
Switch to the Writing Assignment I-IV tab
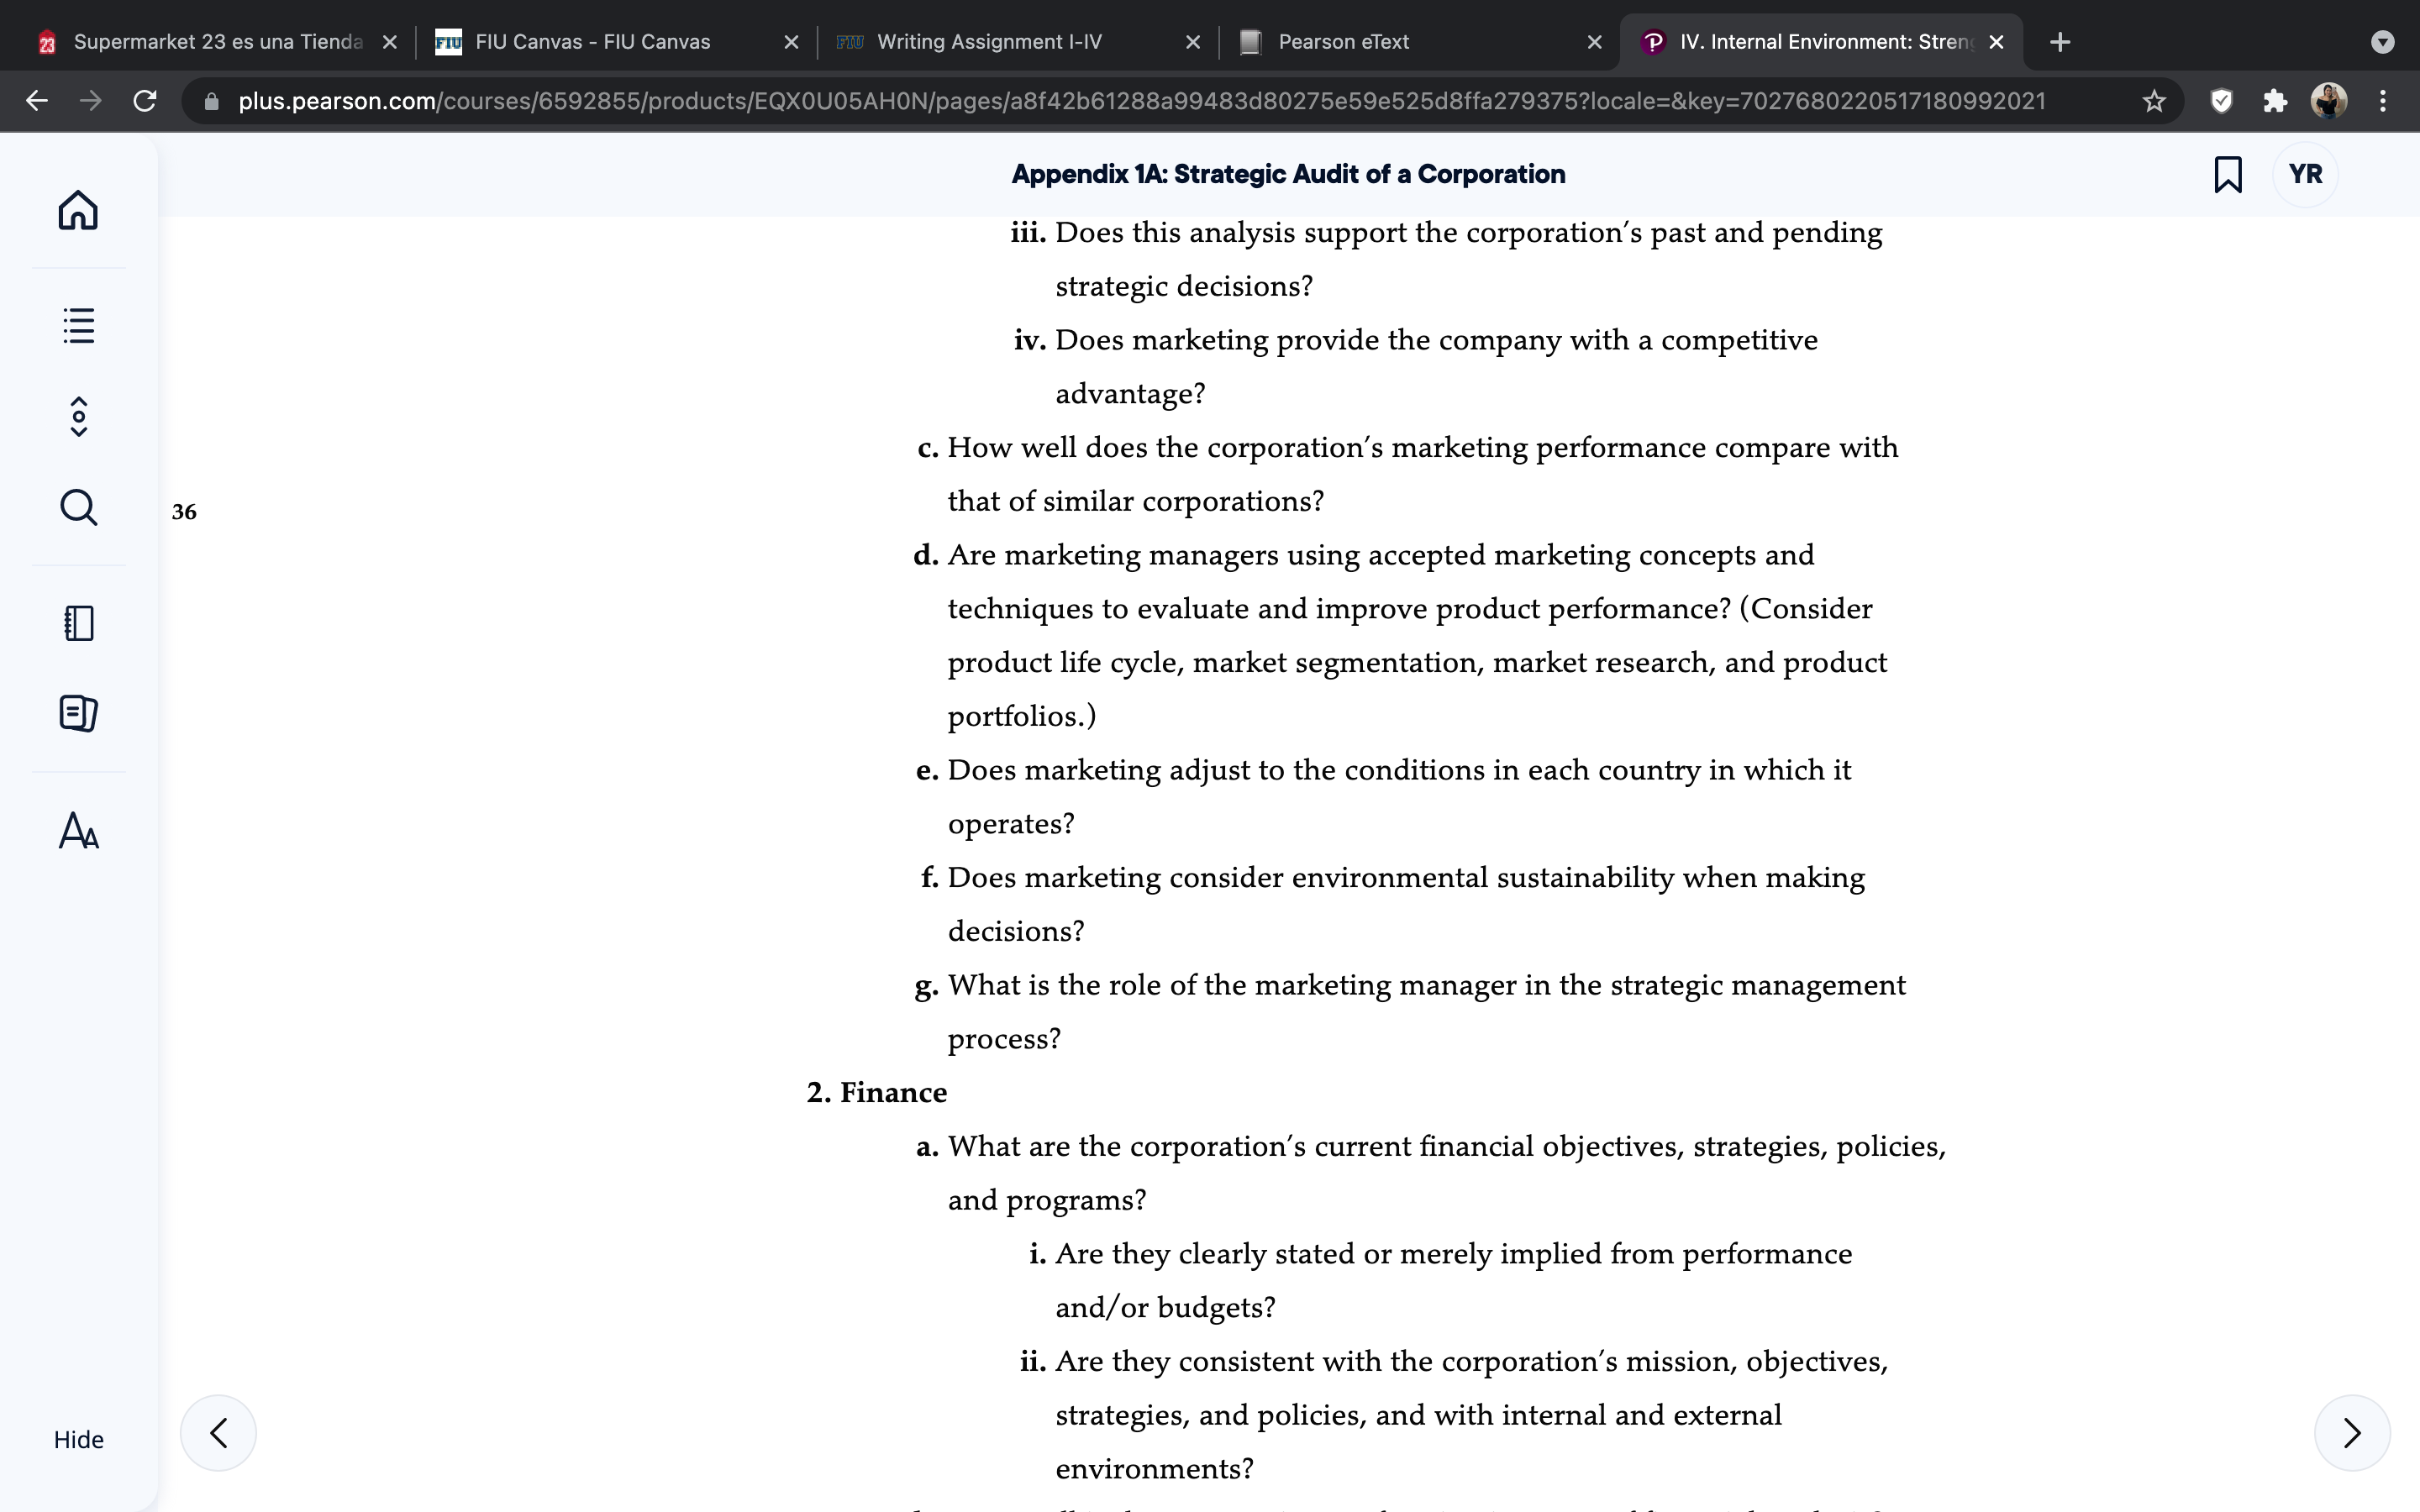[x=1017, y=42]
